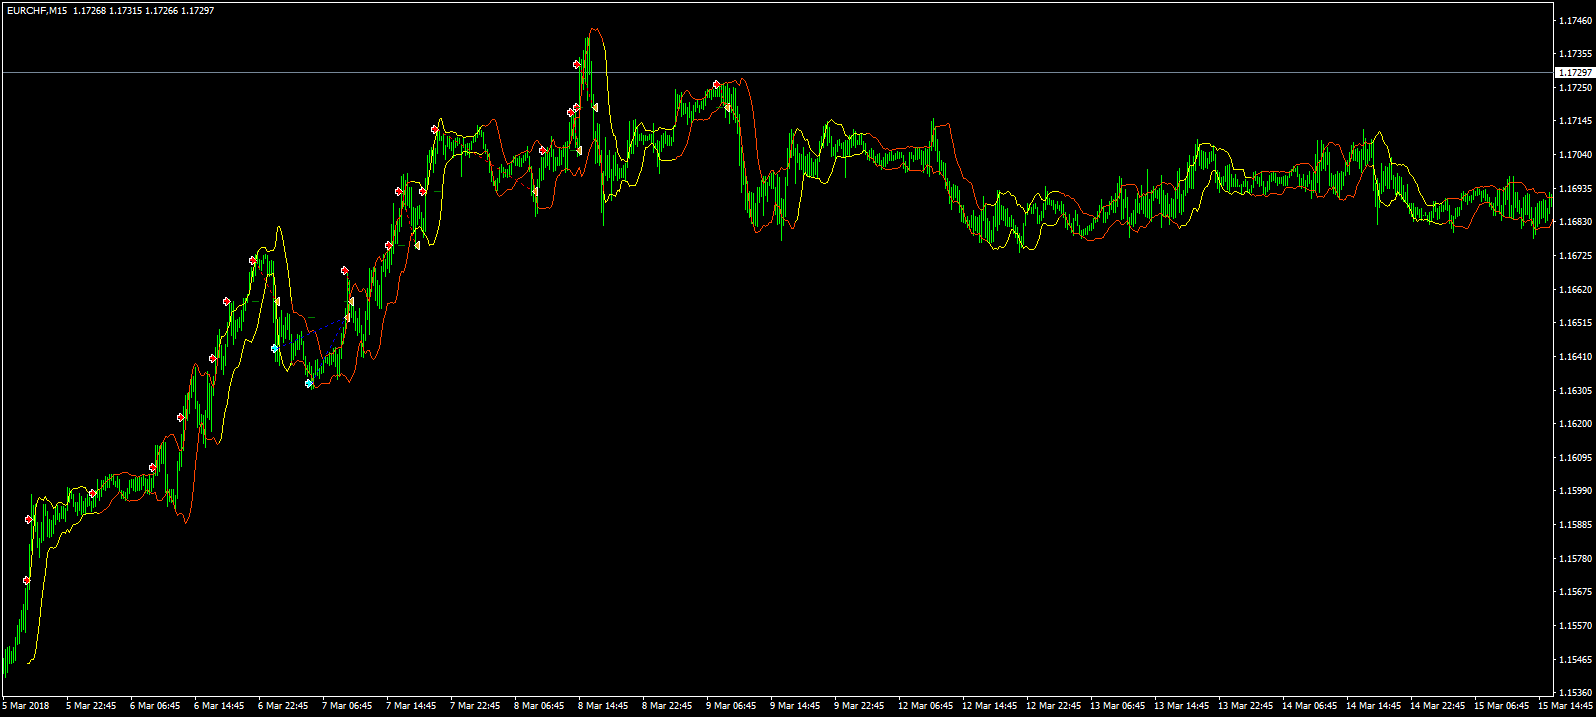Viewport: 1596px width, 717px height.
Task: Click the 1.16725 price axis label
Action: click(x=1576, y=256)
